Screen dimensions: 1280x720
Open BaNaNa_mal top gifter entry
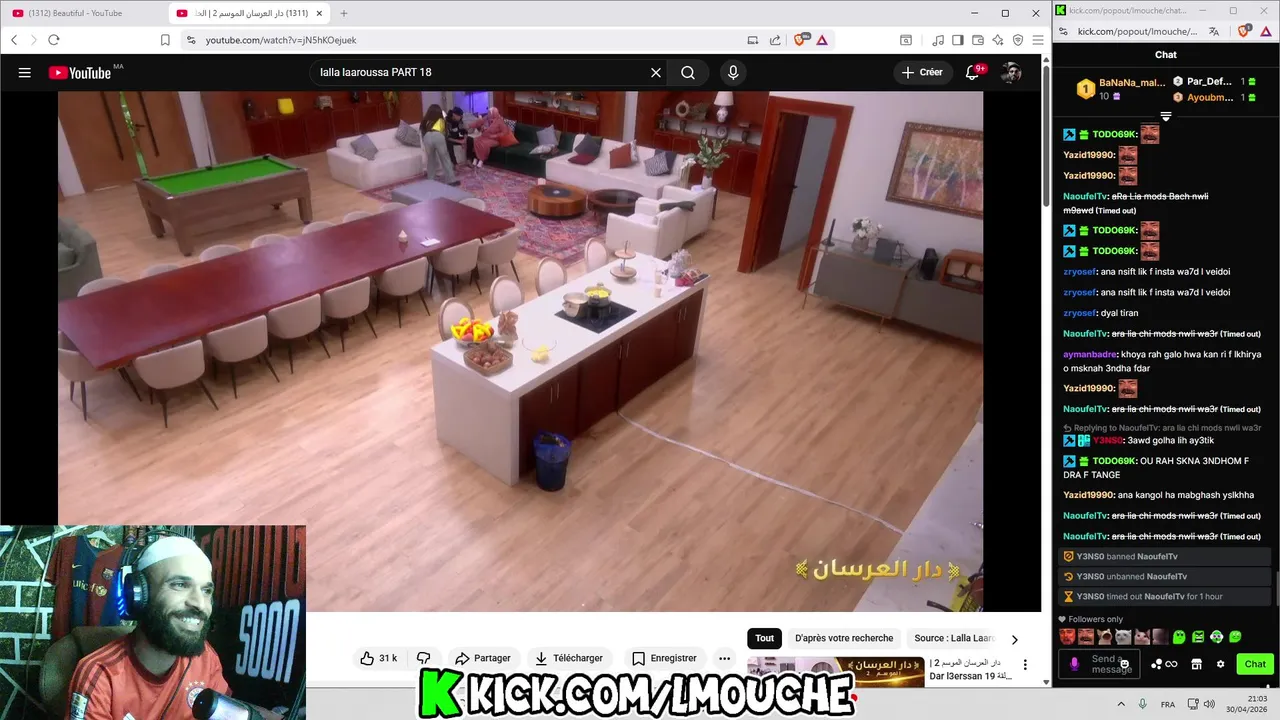coord(1120,89)
